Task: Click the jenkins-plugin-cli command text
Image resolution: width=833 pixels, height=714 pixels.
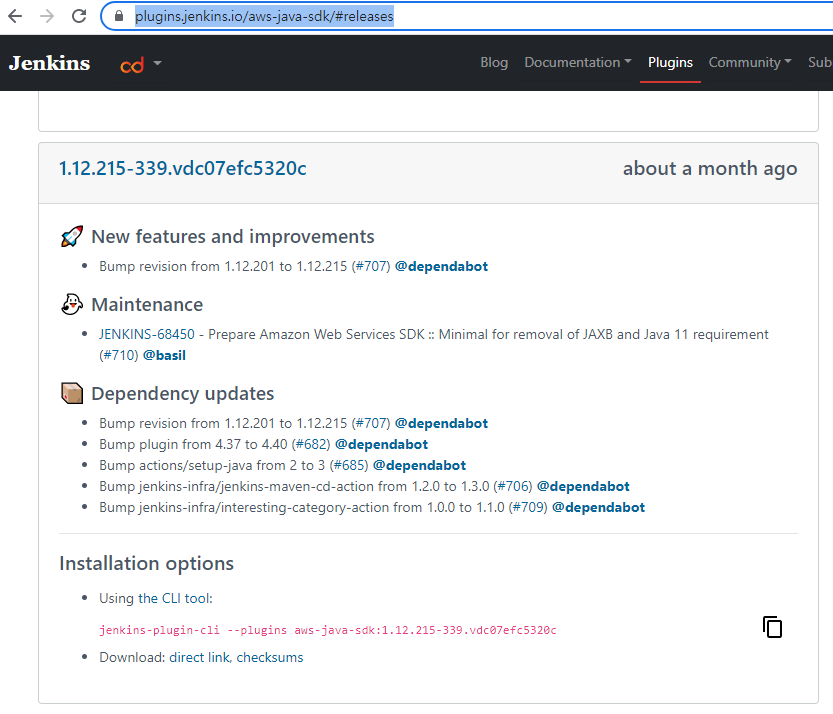Action: [328, 630]
